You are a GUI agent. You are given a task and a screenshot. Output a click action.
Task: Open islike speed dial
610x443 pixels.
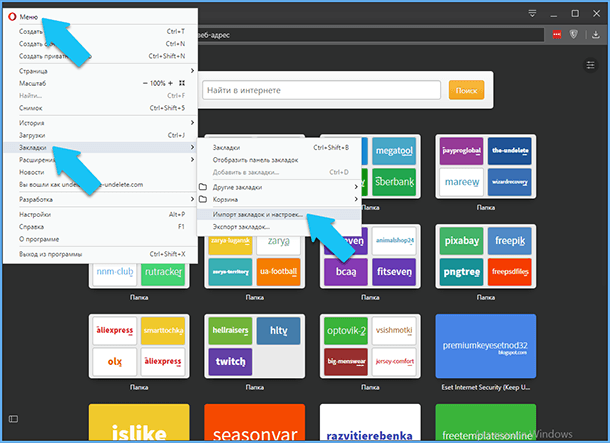click(x=139, y=422)
